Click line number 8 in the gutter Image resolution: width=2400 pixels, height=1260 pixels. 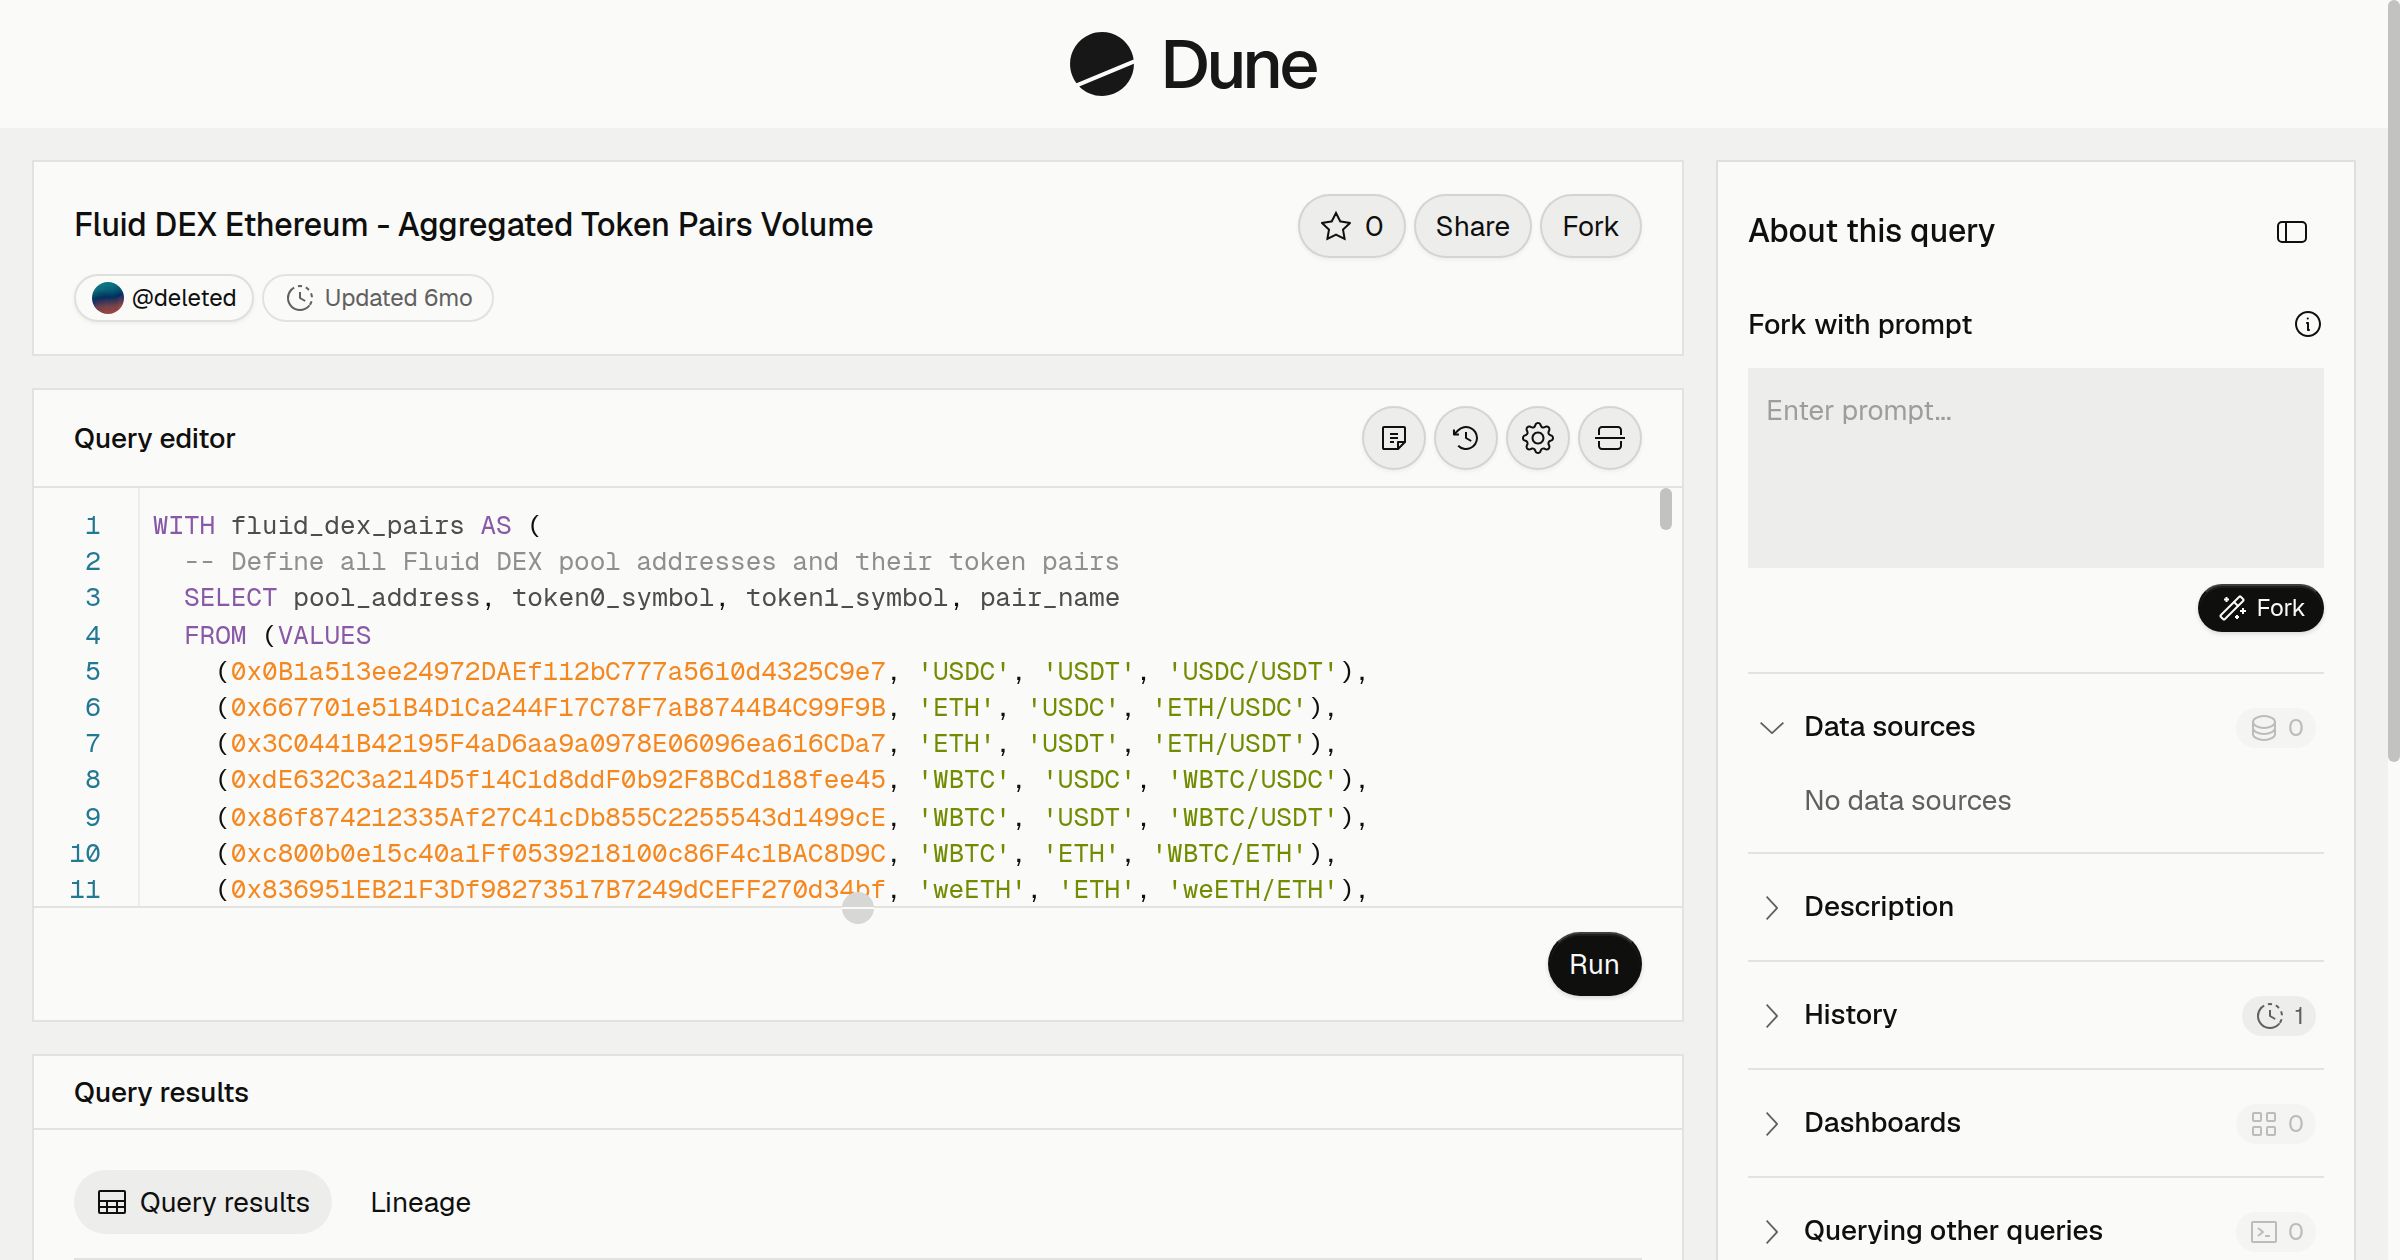pyautogui.click(x=92, y=779)
